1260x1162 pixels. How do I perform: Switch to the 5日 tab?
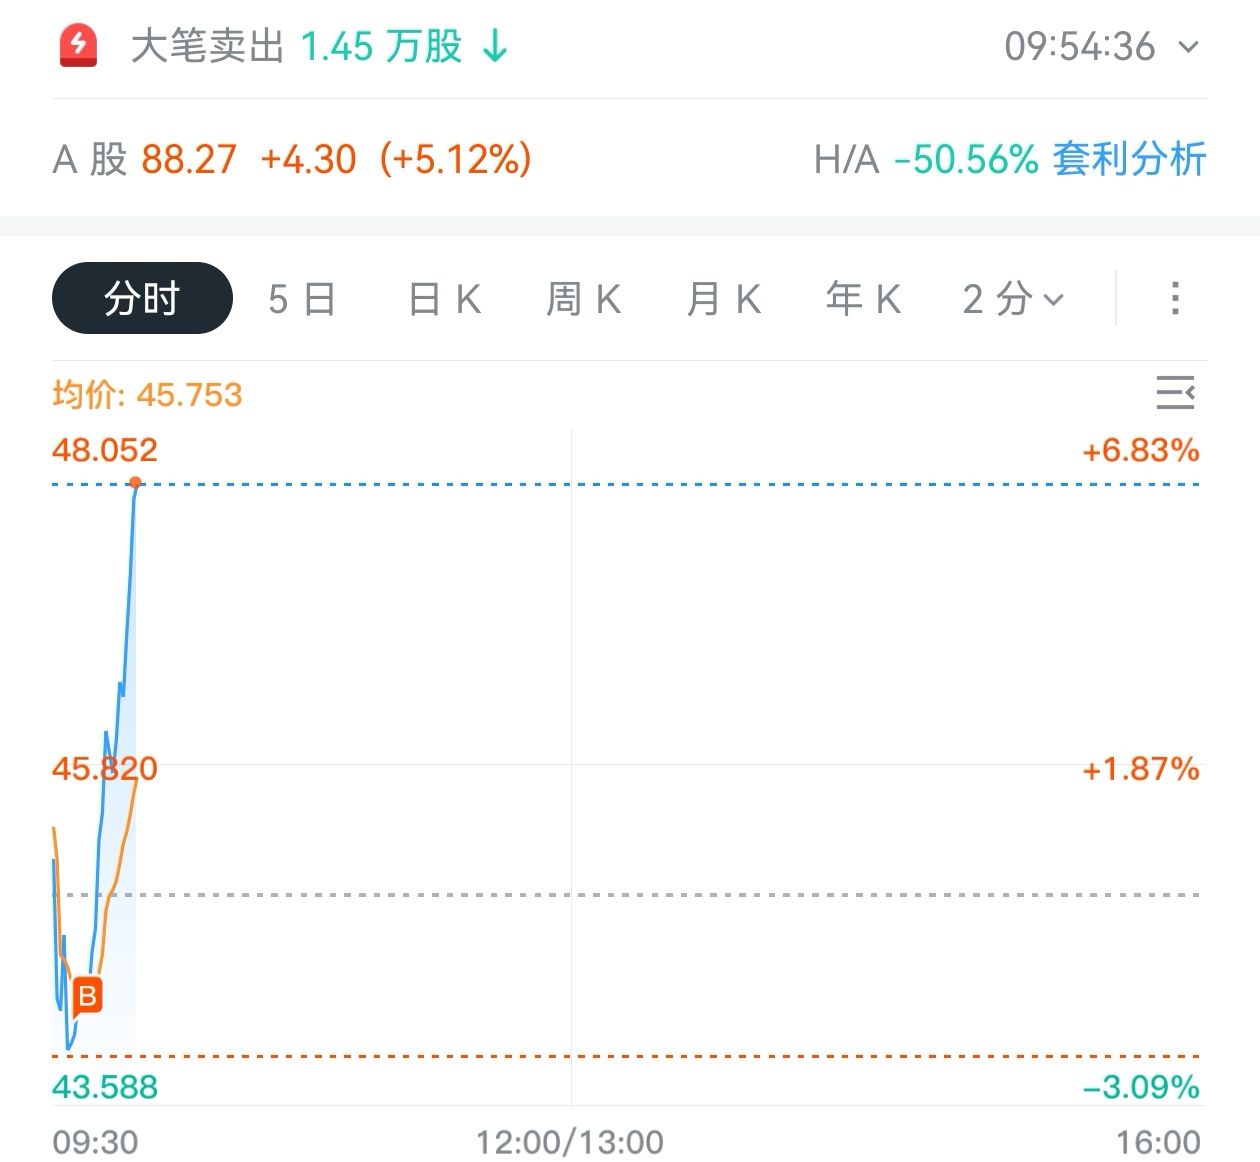click(x=302, y=298)
